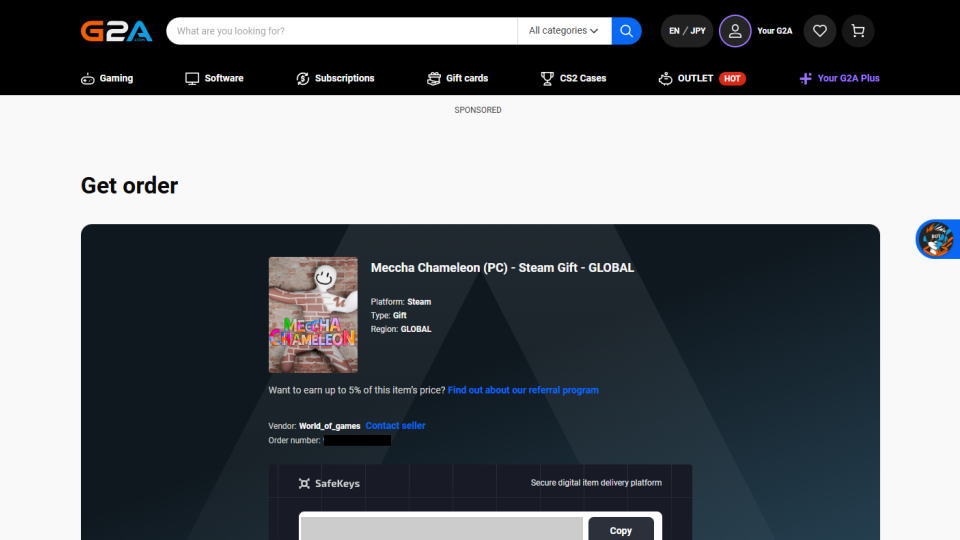Open the shopping cart icon
Viewport: 960px width, 540px height.
tap(858, 31)
